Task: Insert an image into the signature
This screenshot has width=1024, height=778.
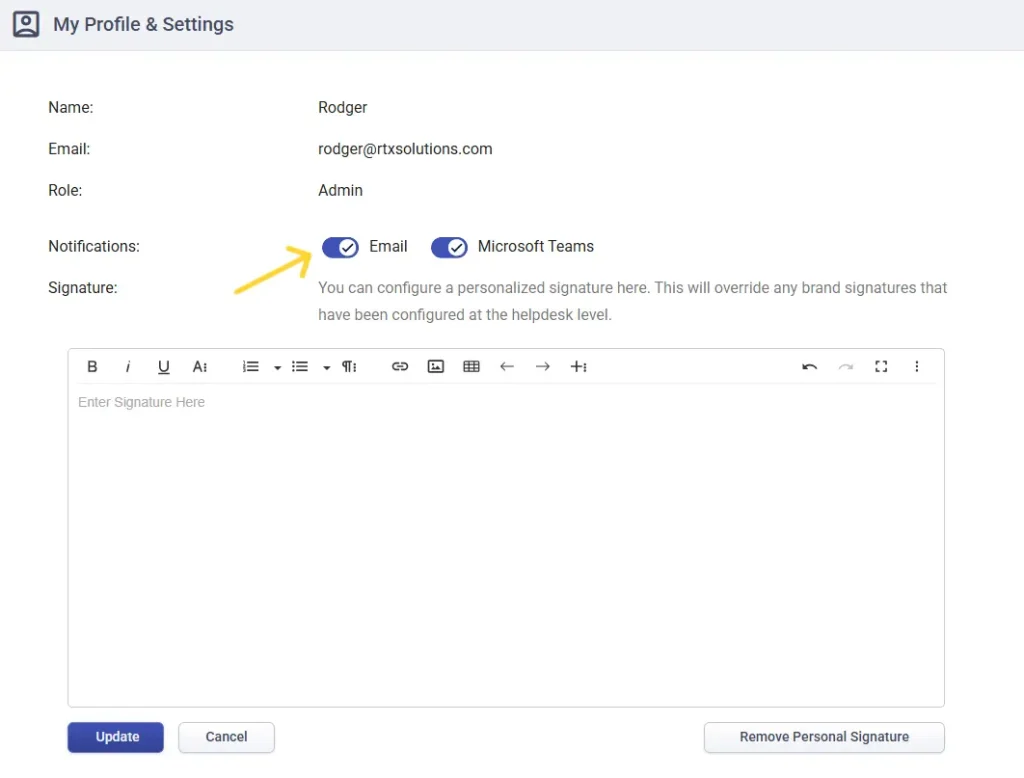Action: coord(436,367)
